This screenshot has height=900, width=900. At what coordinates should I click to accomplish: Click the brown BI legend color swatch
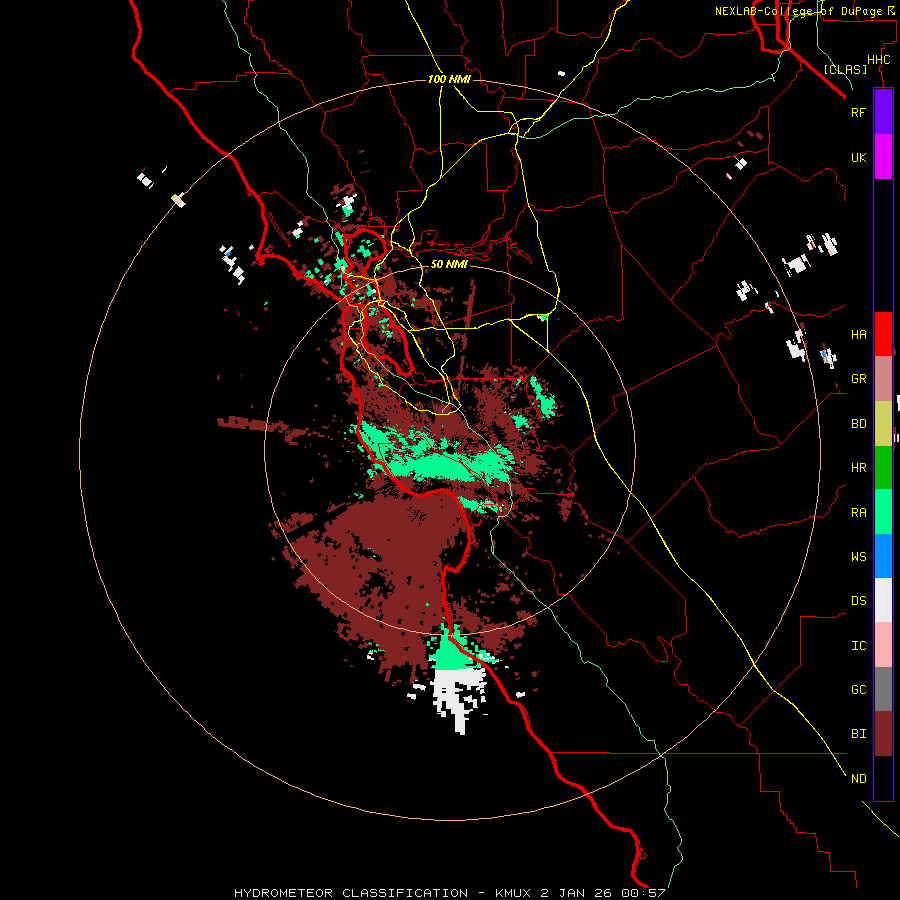click(883, 734)
